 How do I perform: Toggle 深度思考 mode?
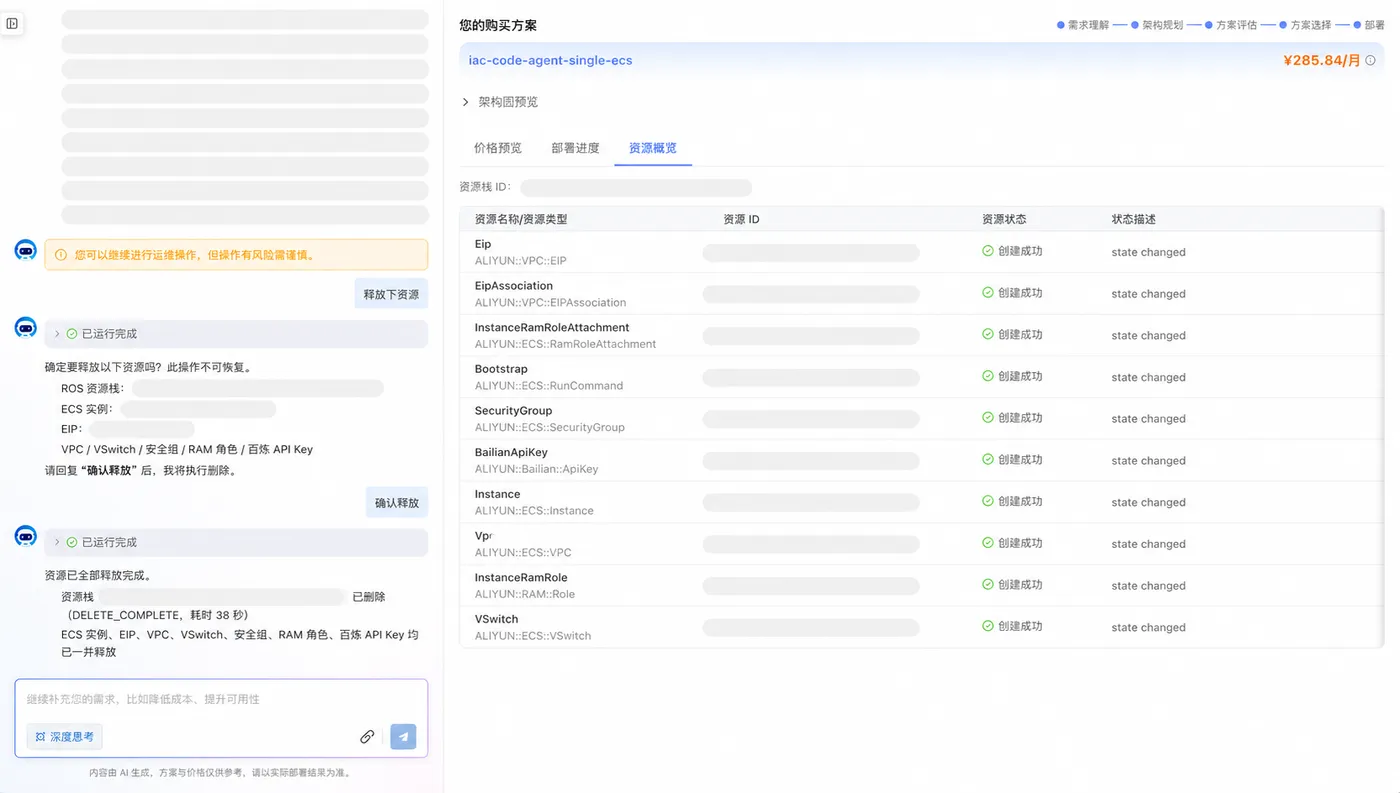click(x=65, y=737)
